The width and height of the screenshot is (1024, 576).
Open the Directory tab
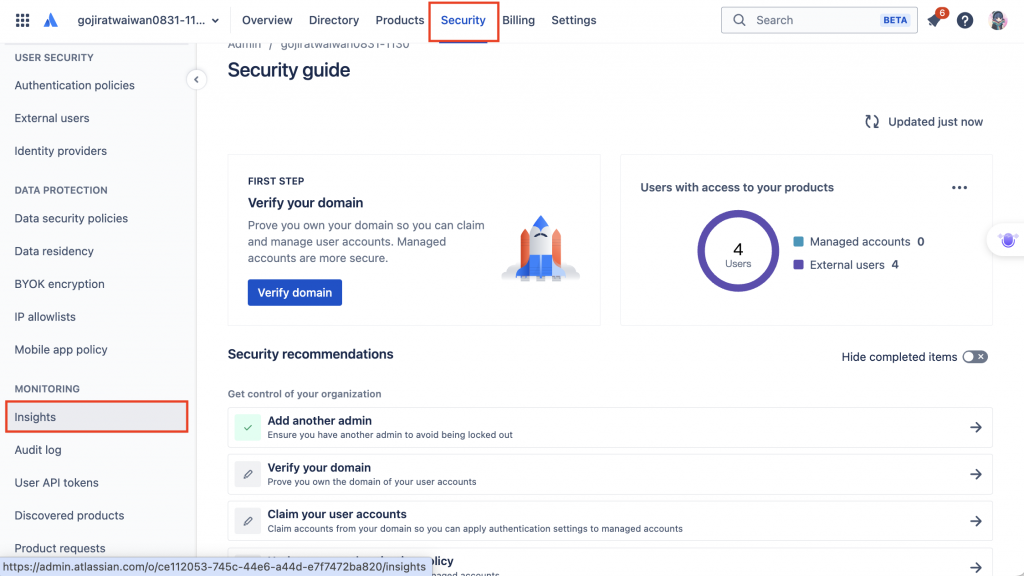coord(334,20)
